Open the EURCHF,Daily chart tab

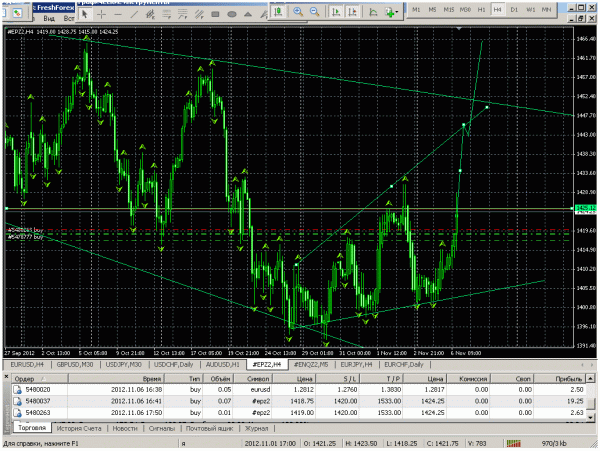click(404, 365)
